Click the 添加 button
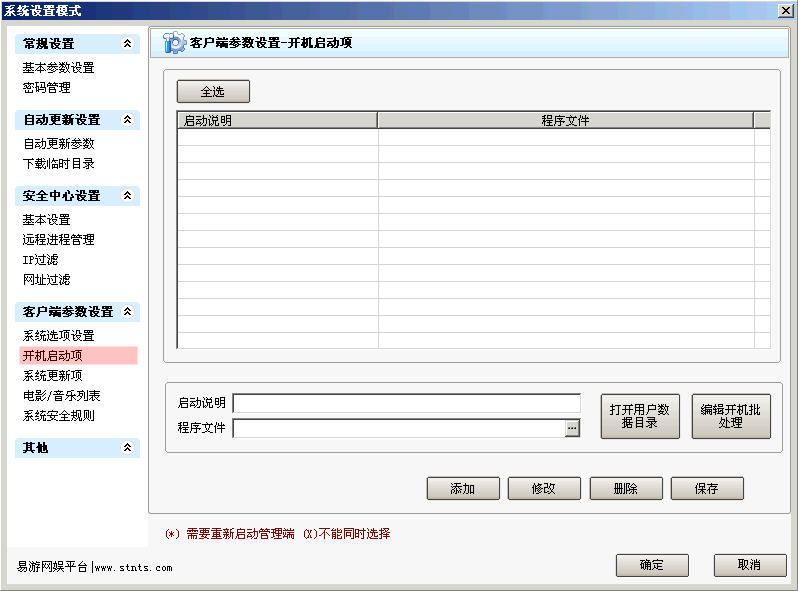798x591 pixels. point(463,489)
